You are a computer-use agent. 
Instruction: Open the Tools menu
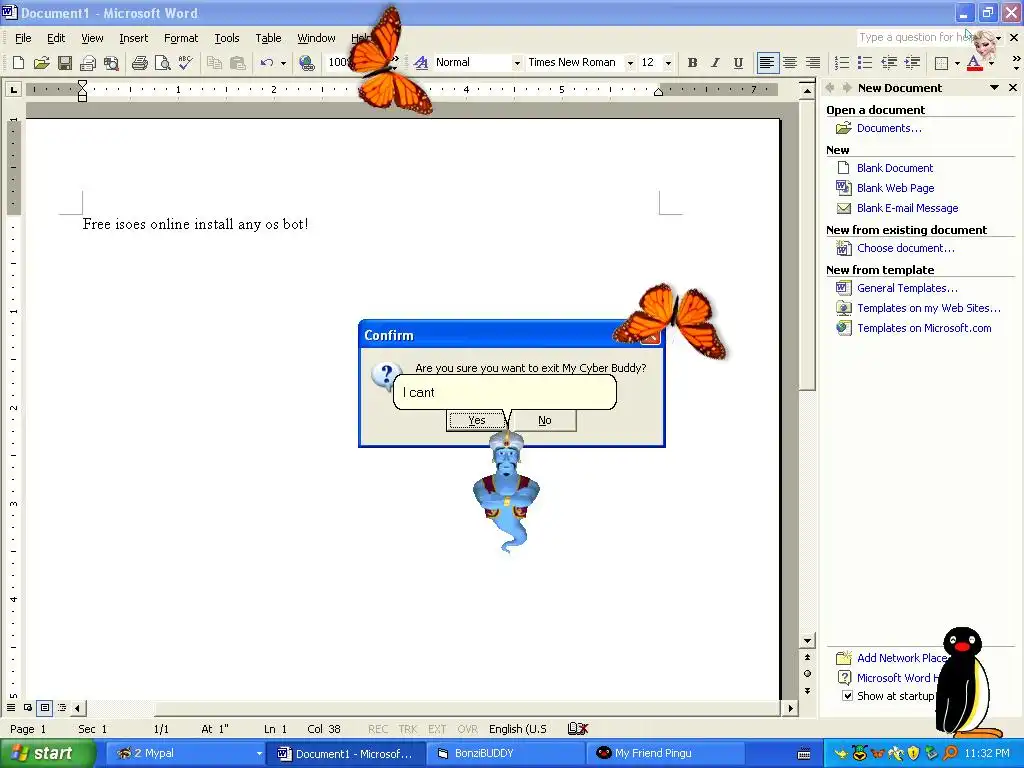227,38
